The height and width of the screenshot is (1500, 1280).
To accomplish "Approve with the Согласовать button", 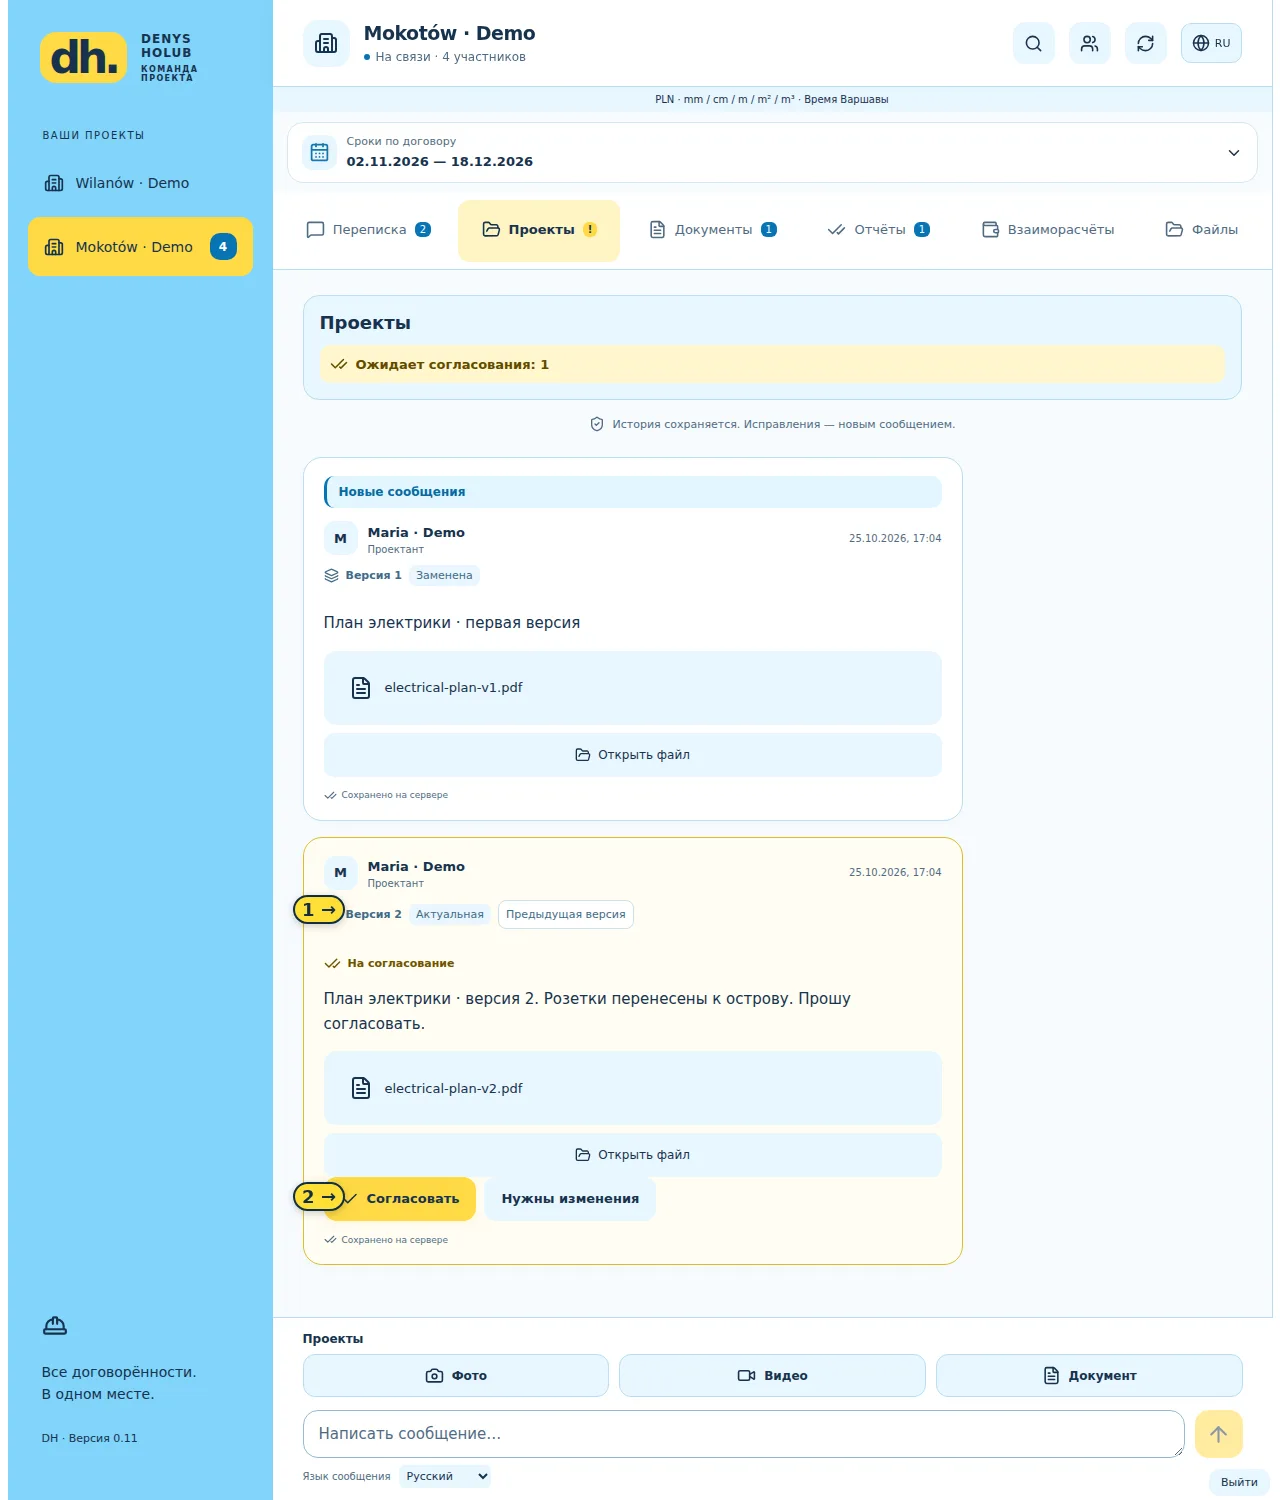I will [x=400, y=1199].
